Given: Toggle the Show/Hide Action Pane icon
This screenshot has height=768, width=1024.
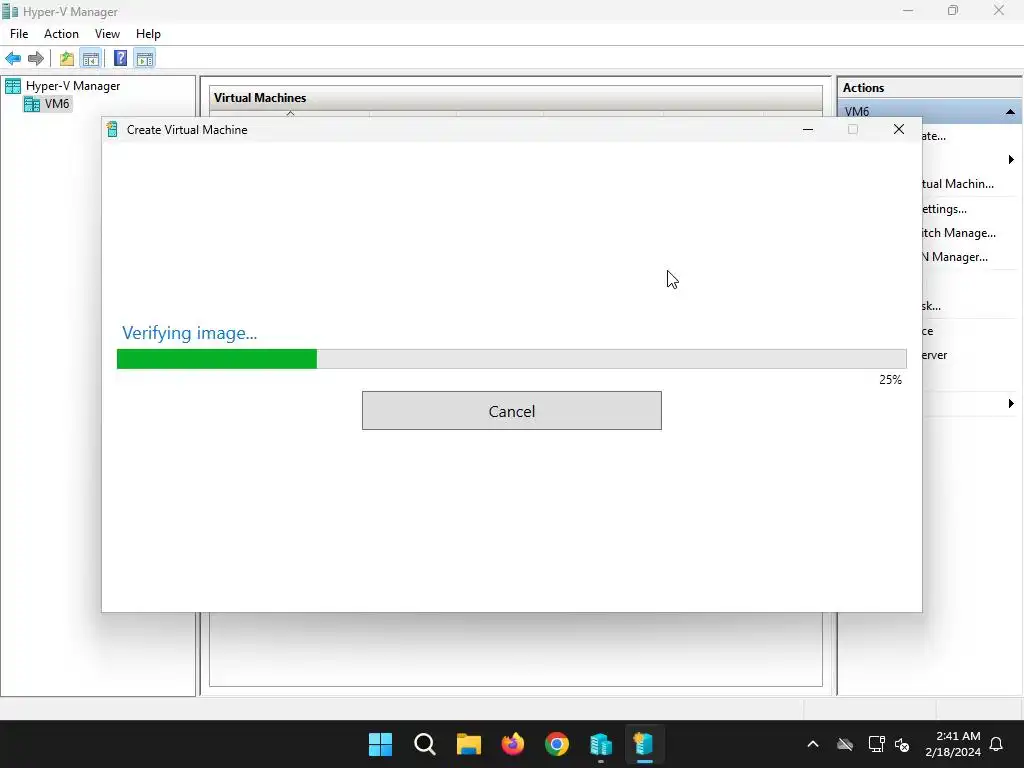Looking at the screenshot, I should (145, 59).
